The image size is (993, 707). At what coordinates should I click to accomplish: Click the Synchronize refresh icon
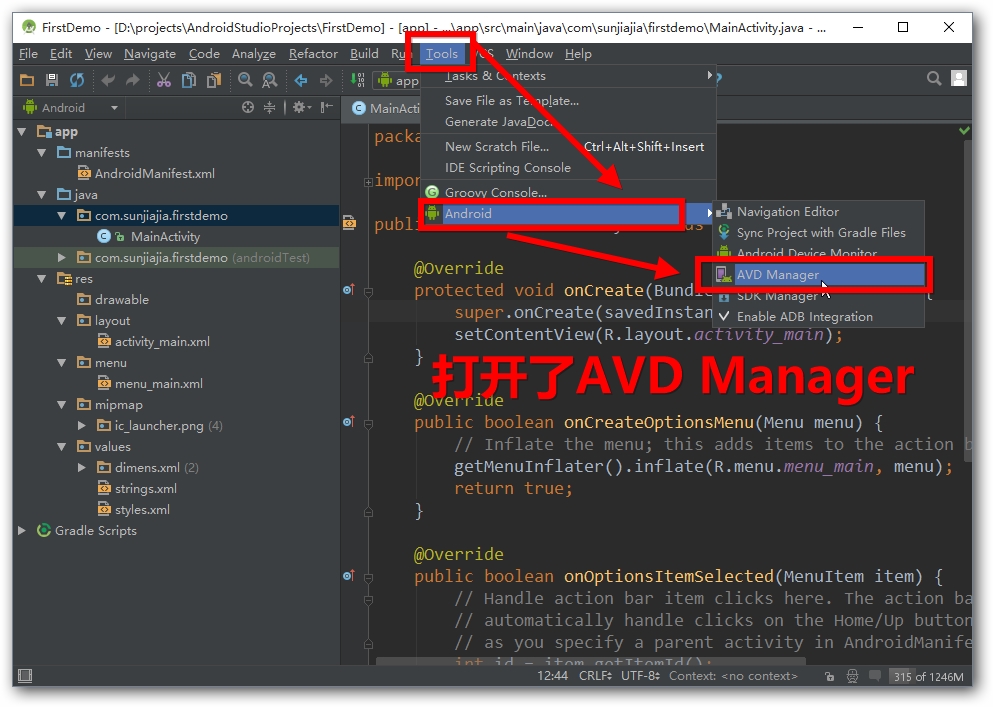[x=77, y=80]
